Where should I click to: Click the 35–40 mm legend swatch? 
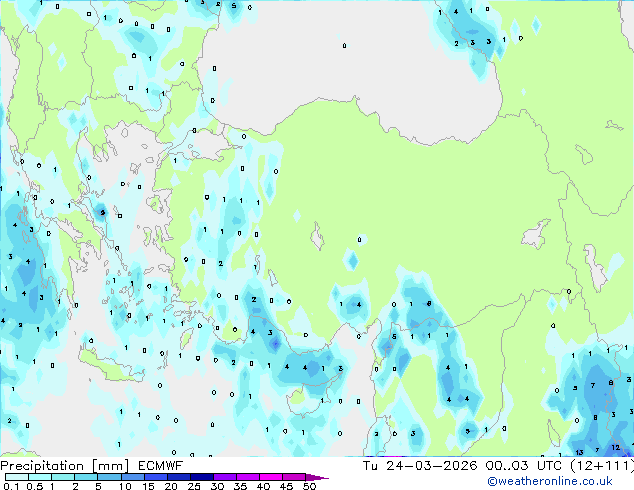tap(247, 477)
